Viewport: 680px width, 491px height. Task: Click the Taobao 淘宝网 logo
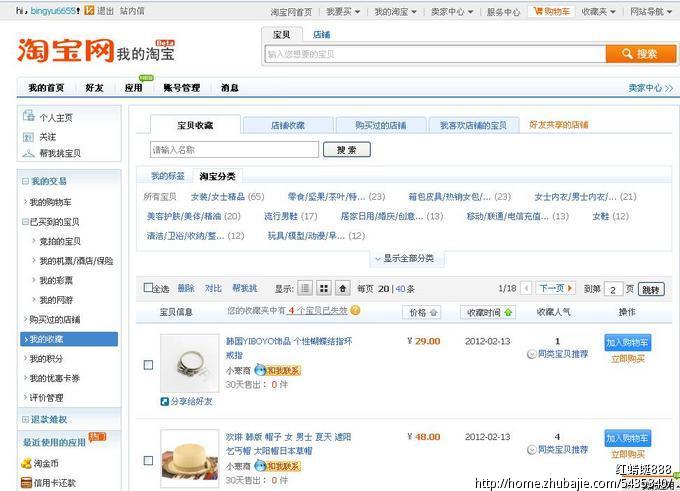(65, 50)
